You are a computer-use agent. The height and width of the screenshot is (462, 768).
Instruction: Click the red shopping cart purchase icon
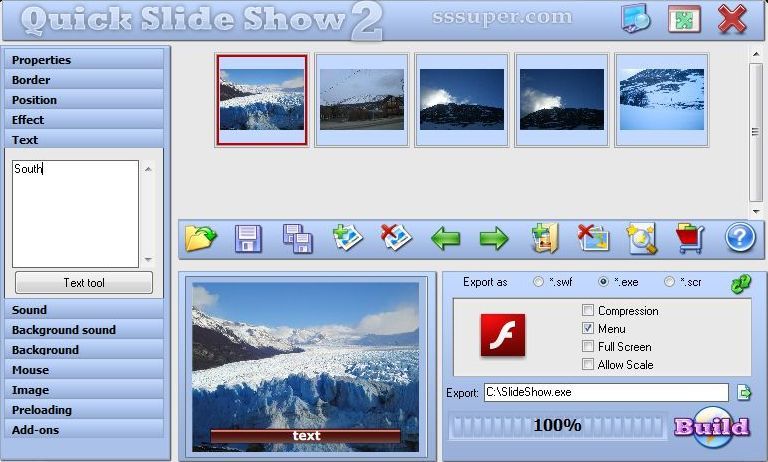pos(690,239)
